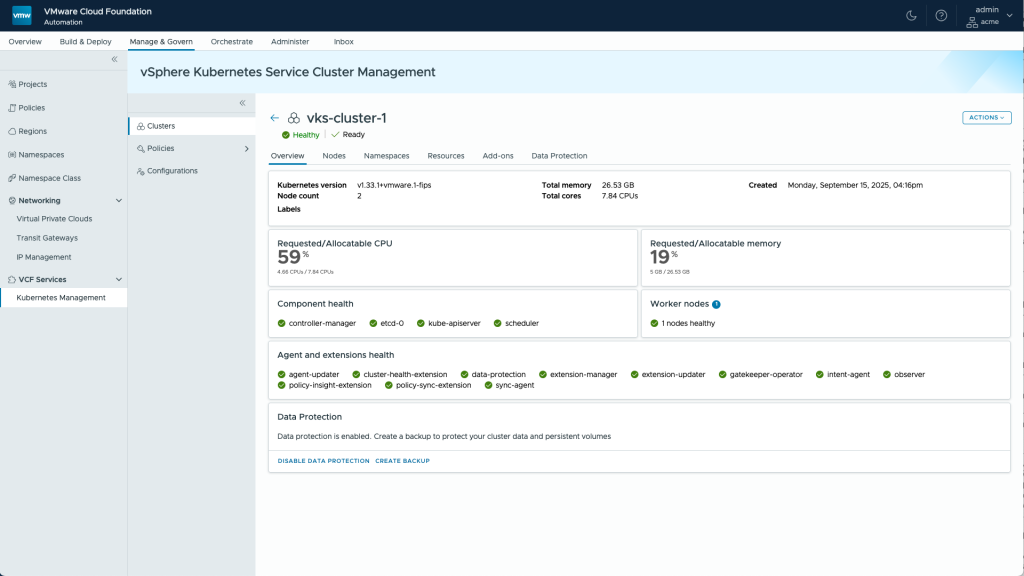
Task: Click the Clusters item icon
Action: coord(140,126)
